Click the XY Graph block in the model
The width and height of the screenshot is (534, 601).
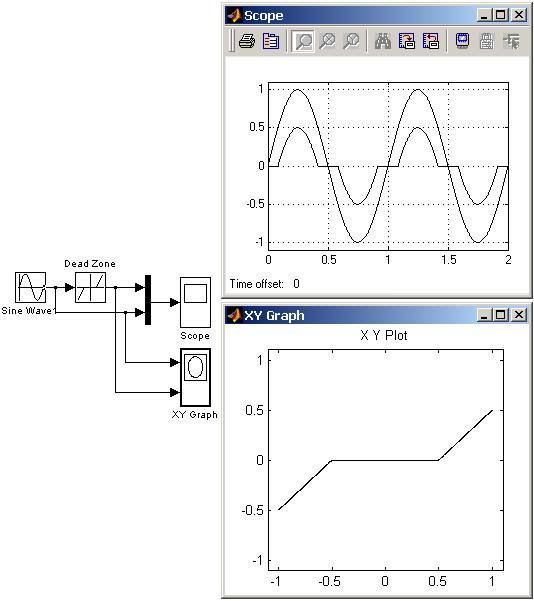pos(196,377)
